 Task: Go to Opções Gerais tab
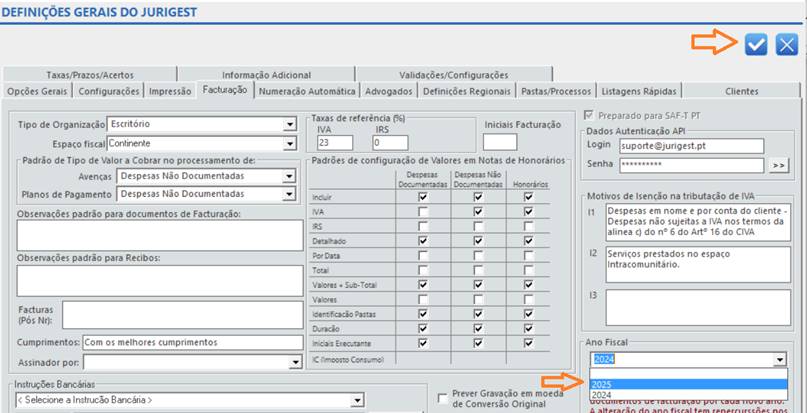tap(37, 91)
